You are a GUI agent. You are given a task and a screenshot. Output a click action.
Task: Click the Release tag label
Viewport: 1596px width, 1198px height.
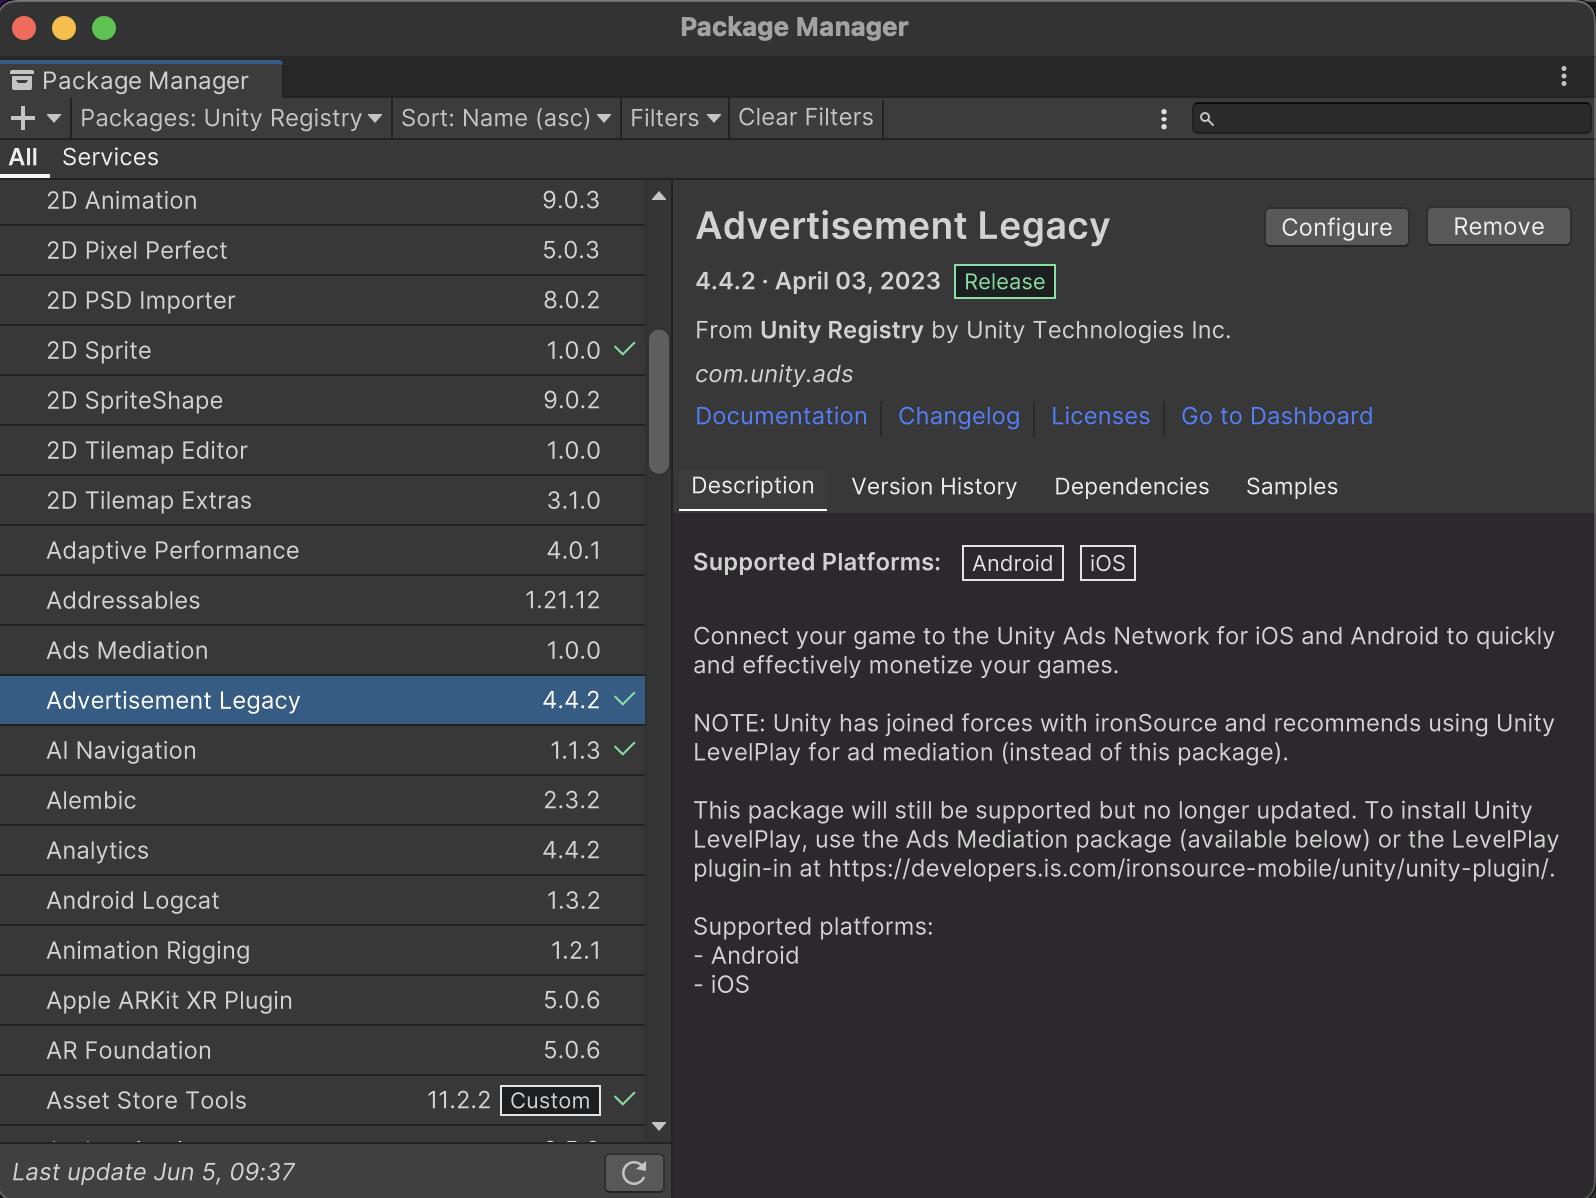(1004, 282)
